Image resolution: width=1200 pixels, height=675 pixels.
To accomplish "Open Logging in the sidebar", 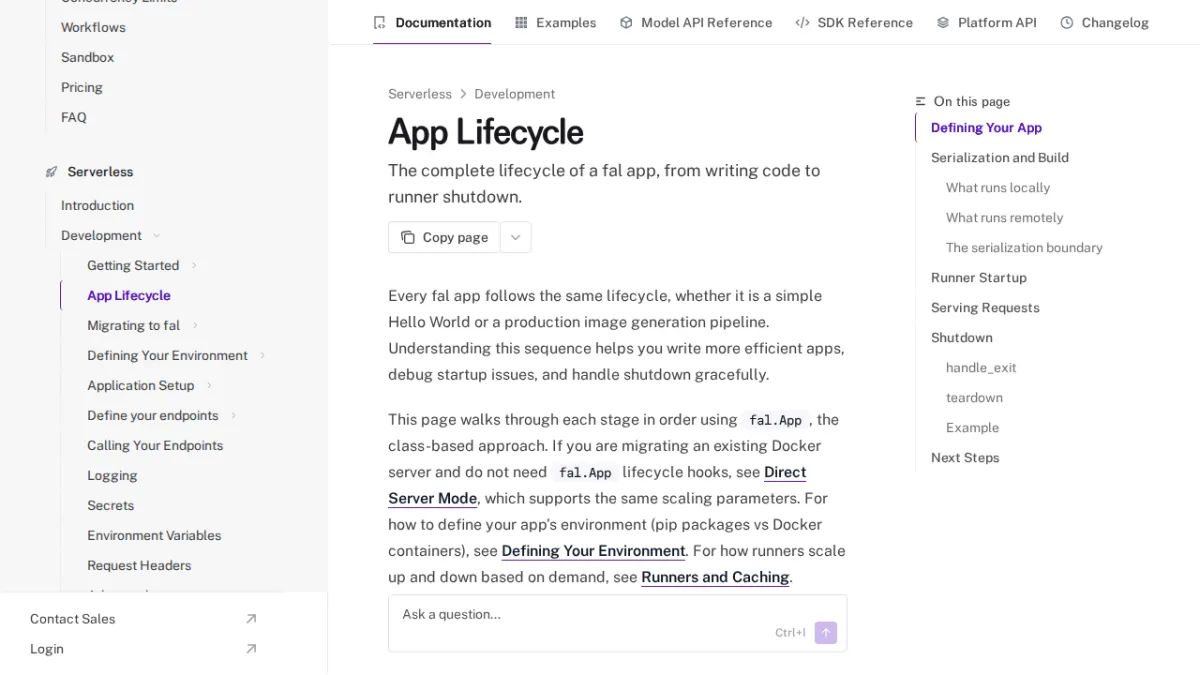I will pyautogui.click(x=112, y=475).
